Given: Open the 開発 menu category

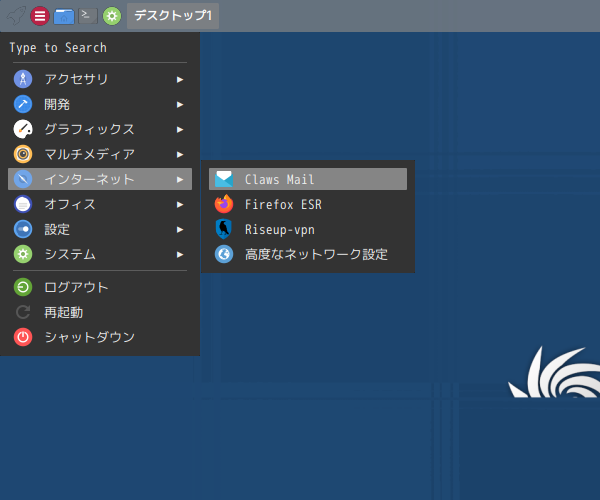Looking at the screenshot, I should pyautogui.click(x=100, y=104).
